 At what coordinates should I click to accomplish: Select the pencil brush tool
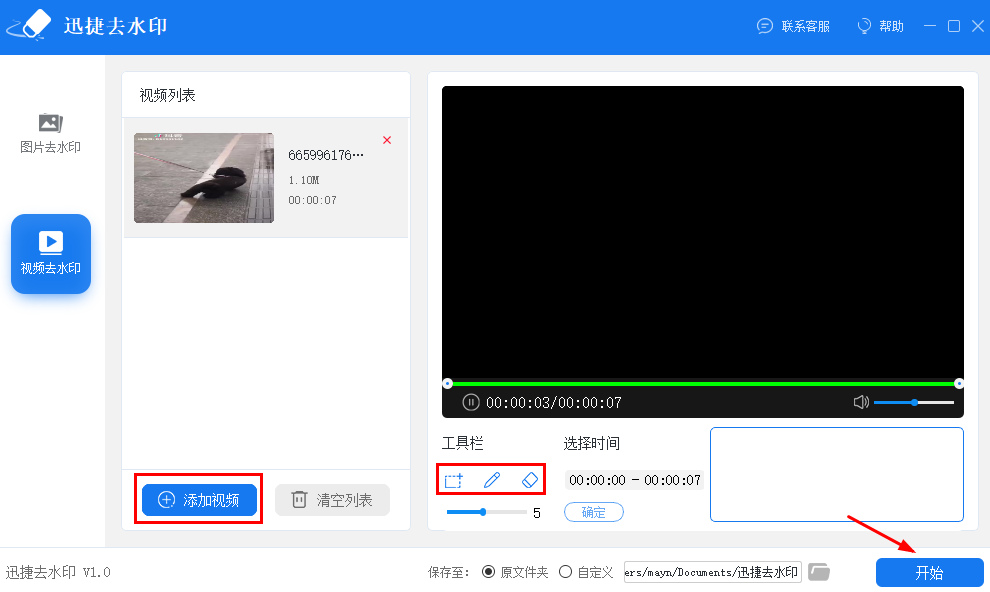492,480
